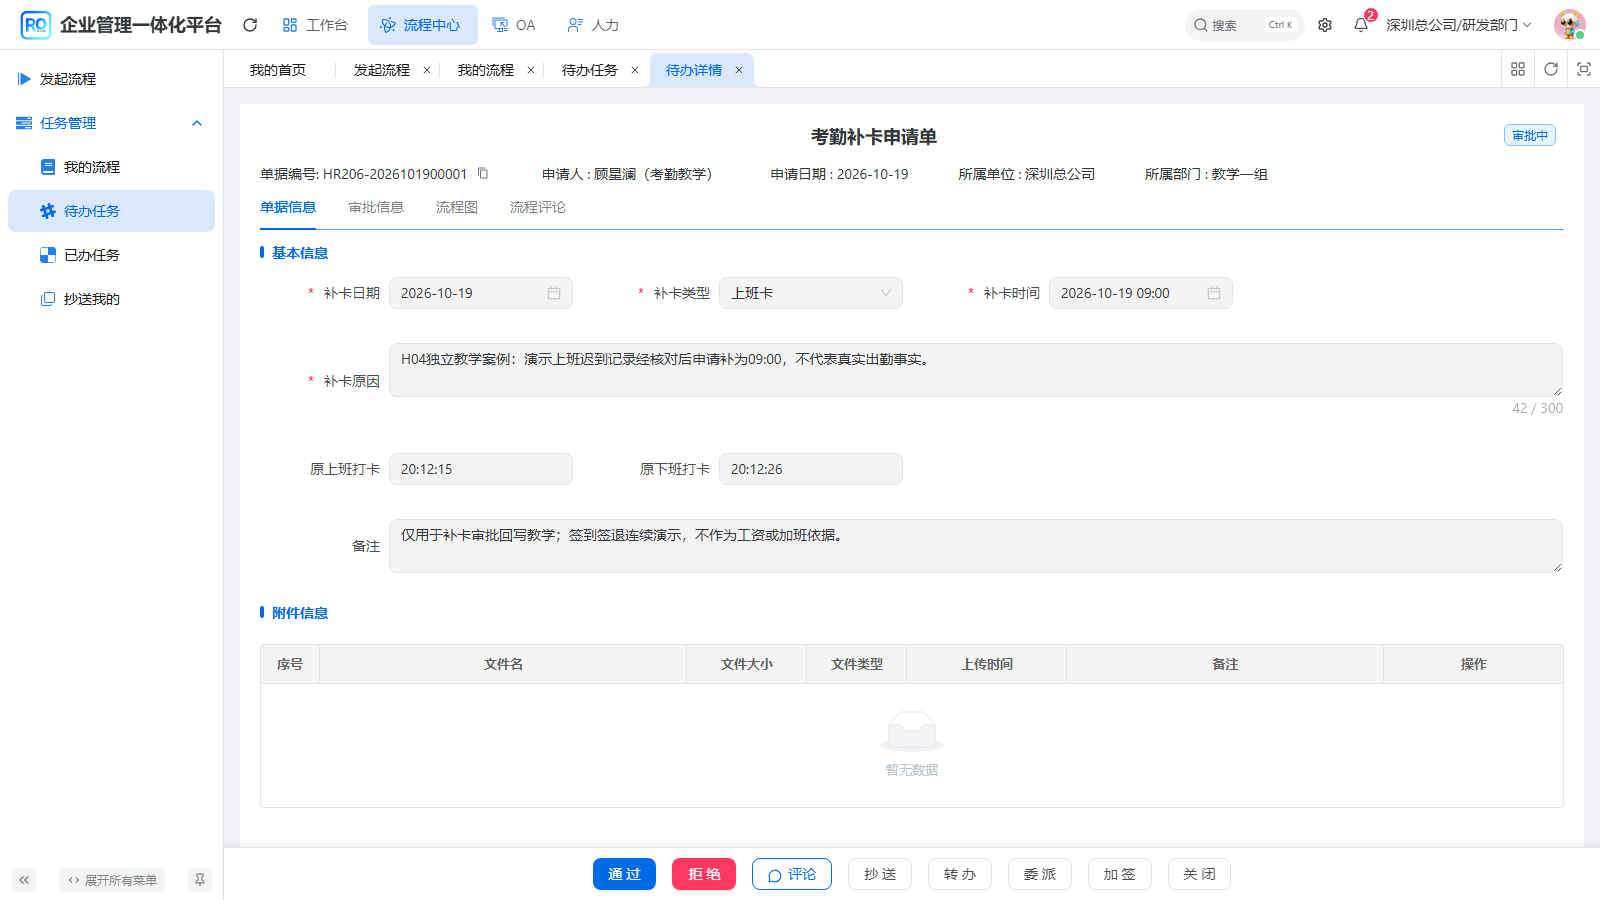
Task: Reject the request with 拒绝 button
Action: pyautogui.click(x=704, y=874)
